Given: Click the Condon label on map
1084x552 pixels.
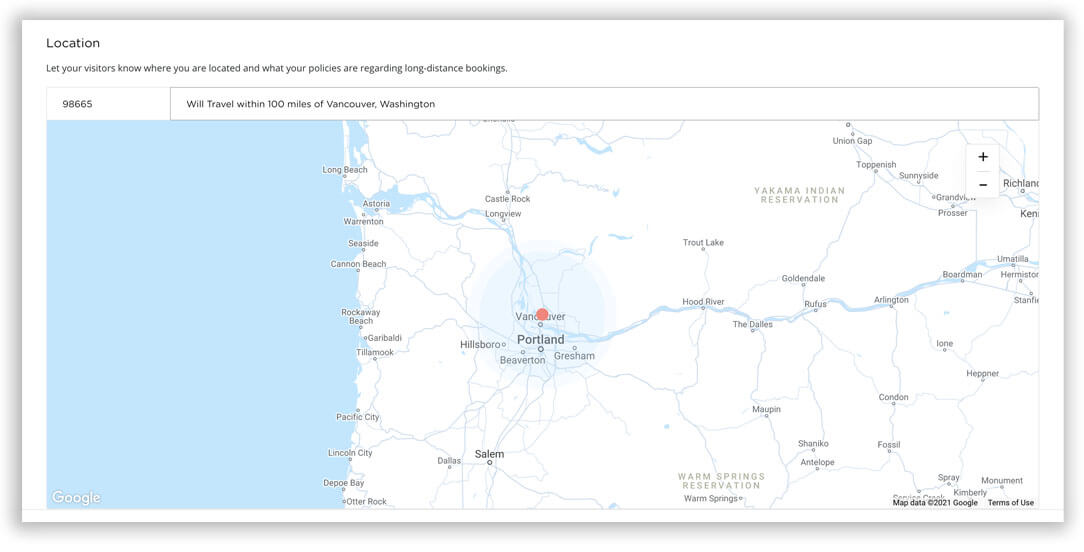Looking at the screenshot, I should click(893, 398).
